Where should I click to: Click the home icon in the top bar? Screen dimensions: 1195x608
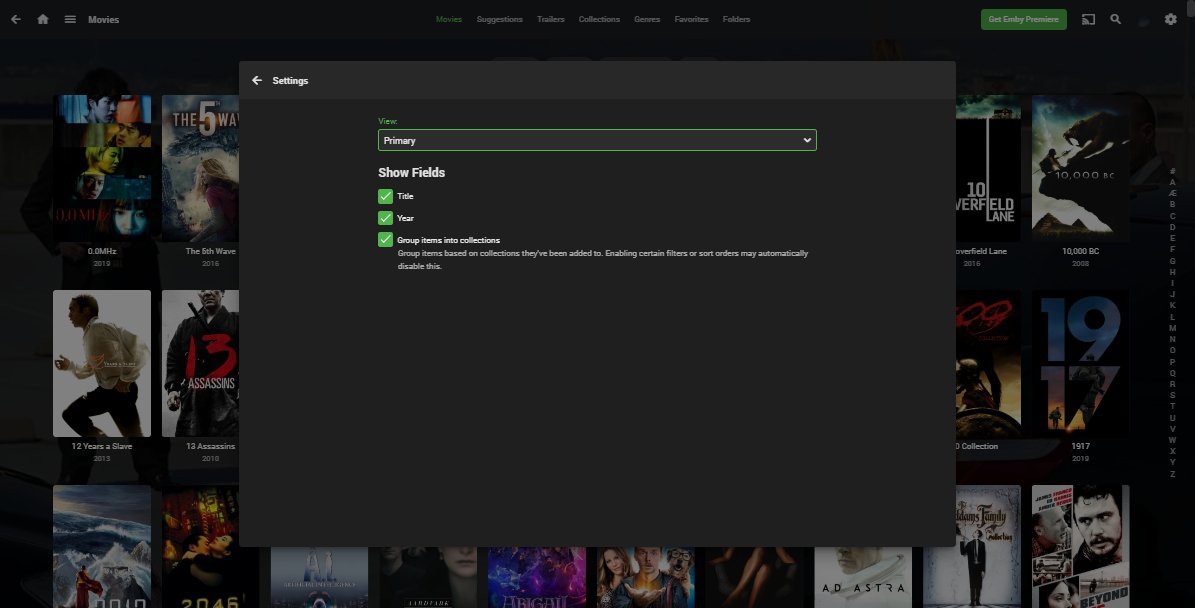(x=41, y=18)
